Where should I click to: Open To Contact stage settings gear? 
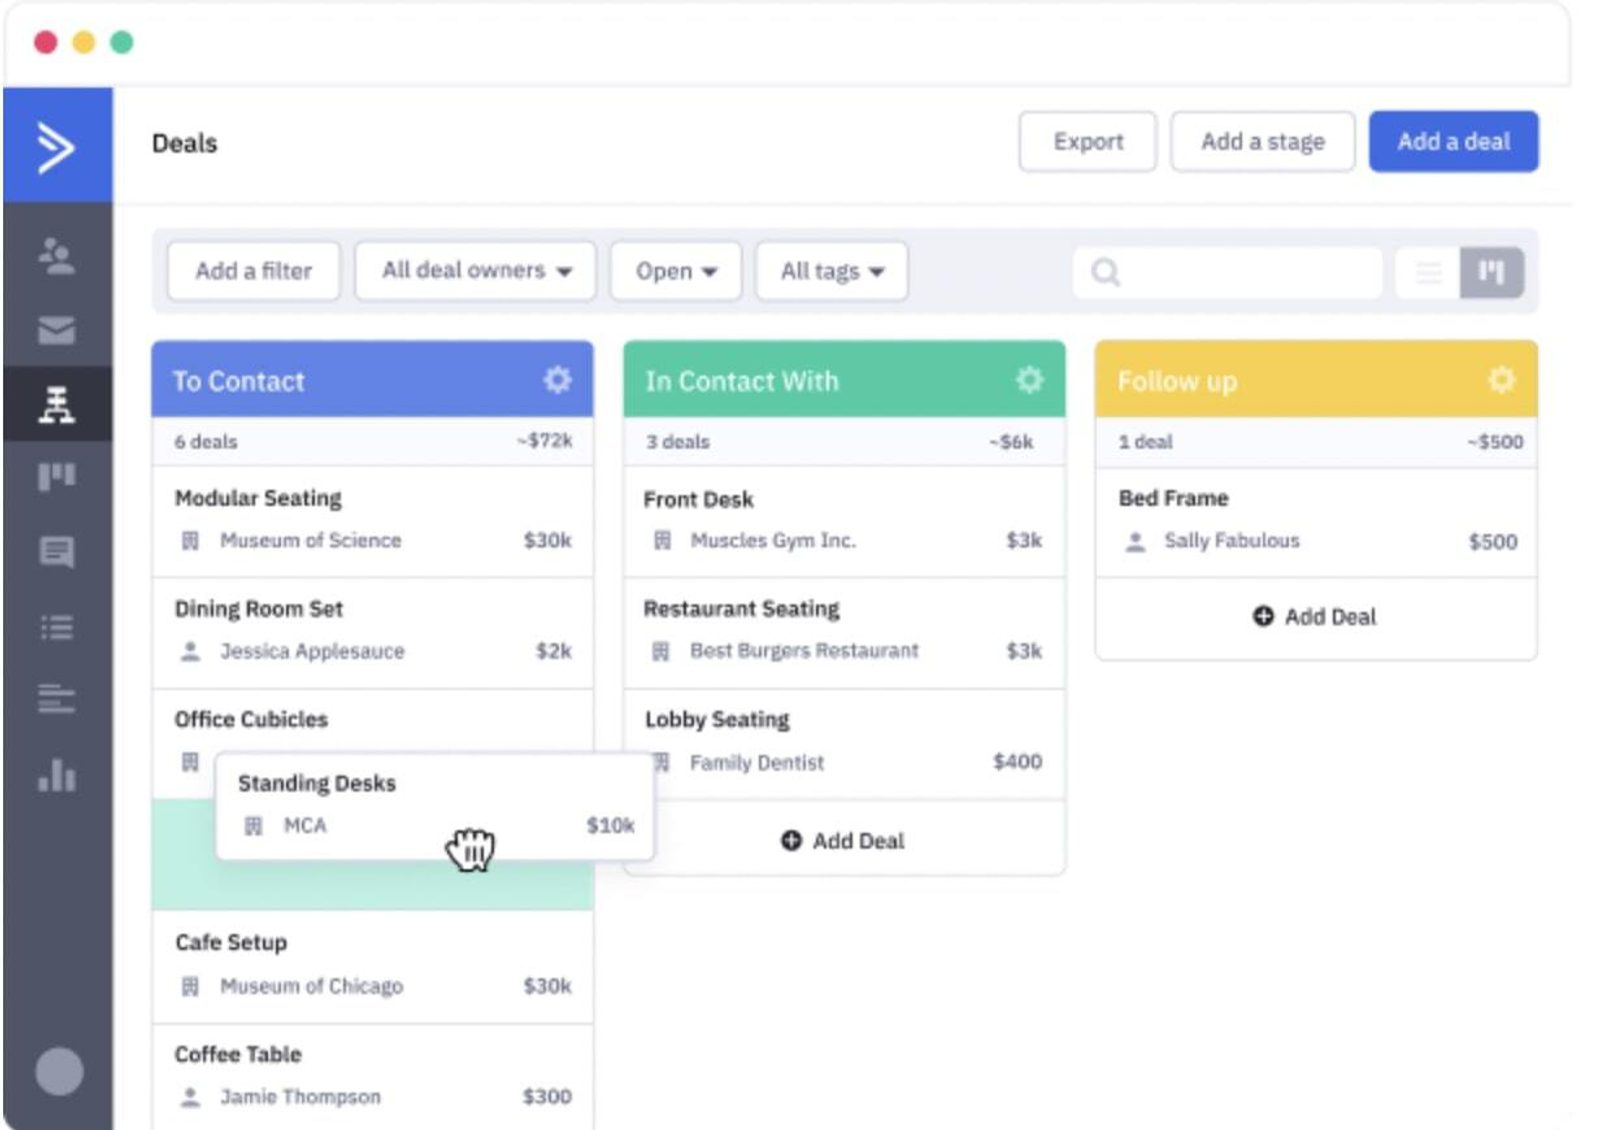pyautogui.click(x=557, y=380)
